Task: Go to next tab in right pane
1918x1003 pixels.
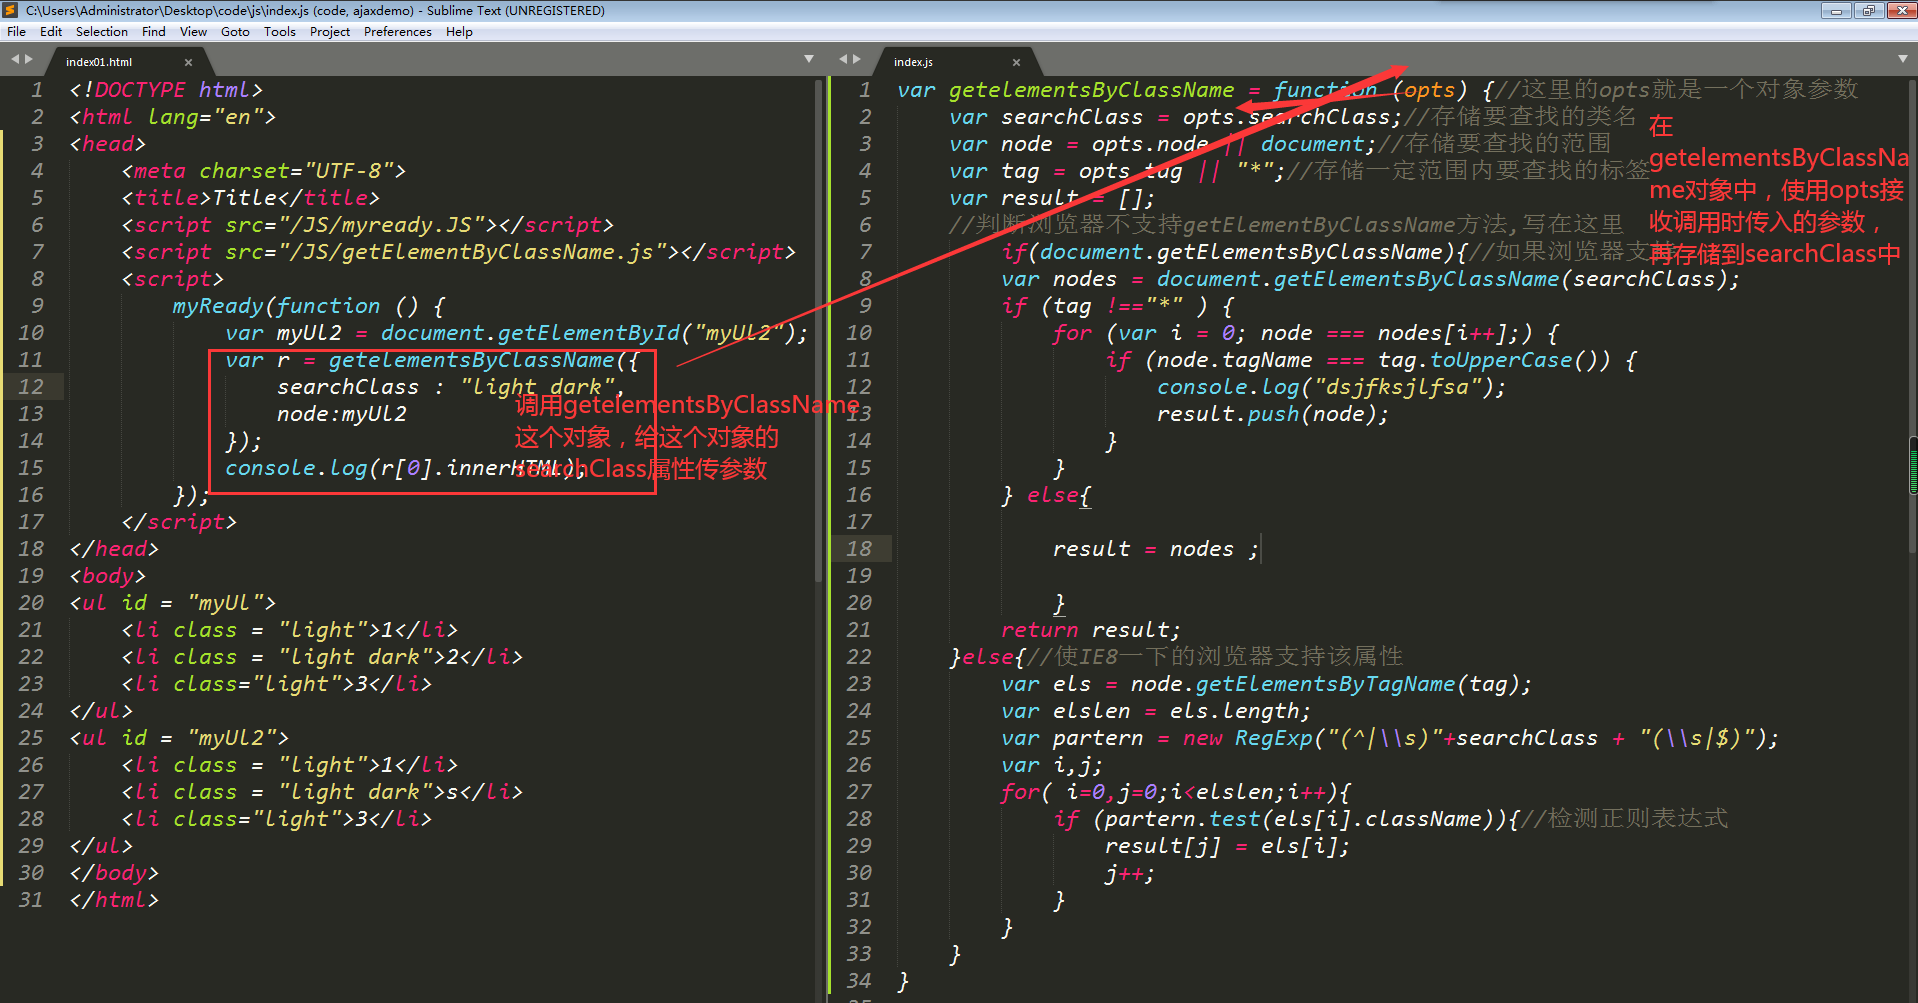Action: click(857, 60)
